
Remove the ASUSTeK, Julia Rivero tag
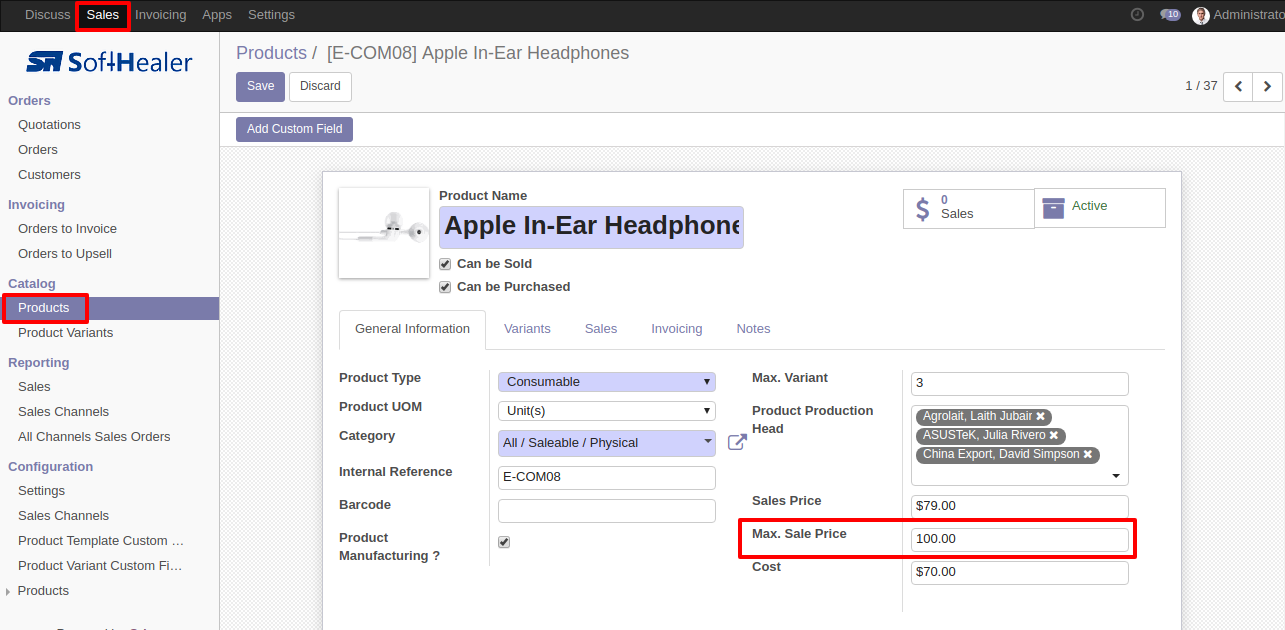coord(1054,436)
